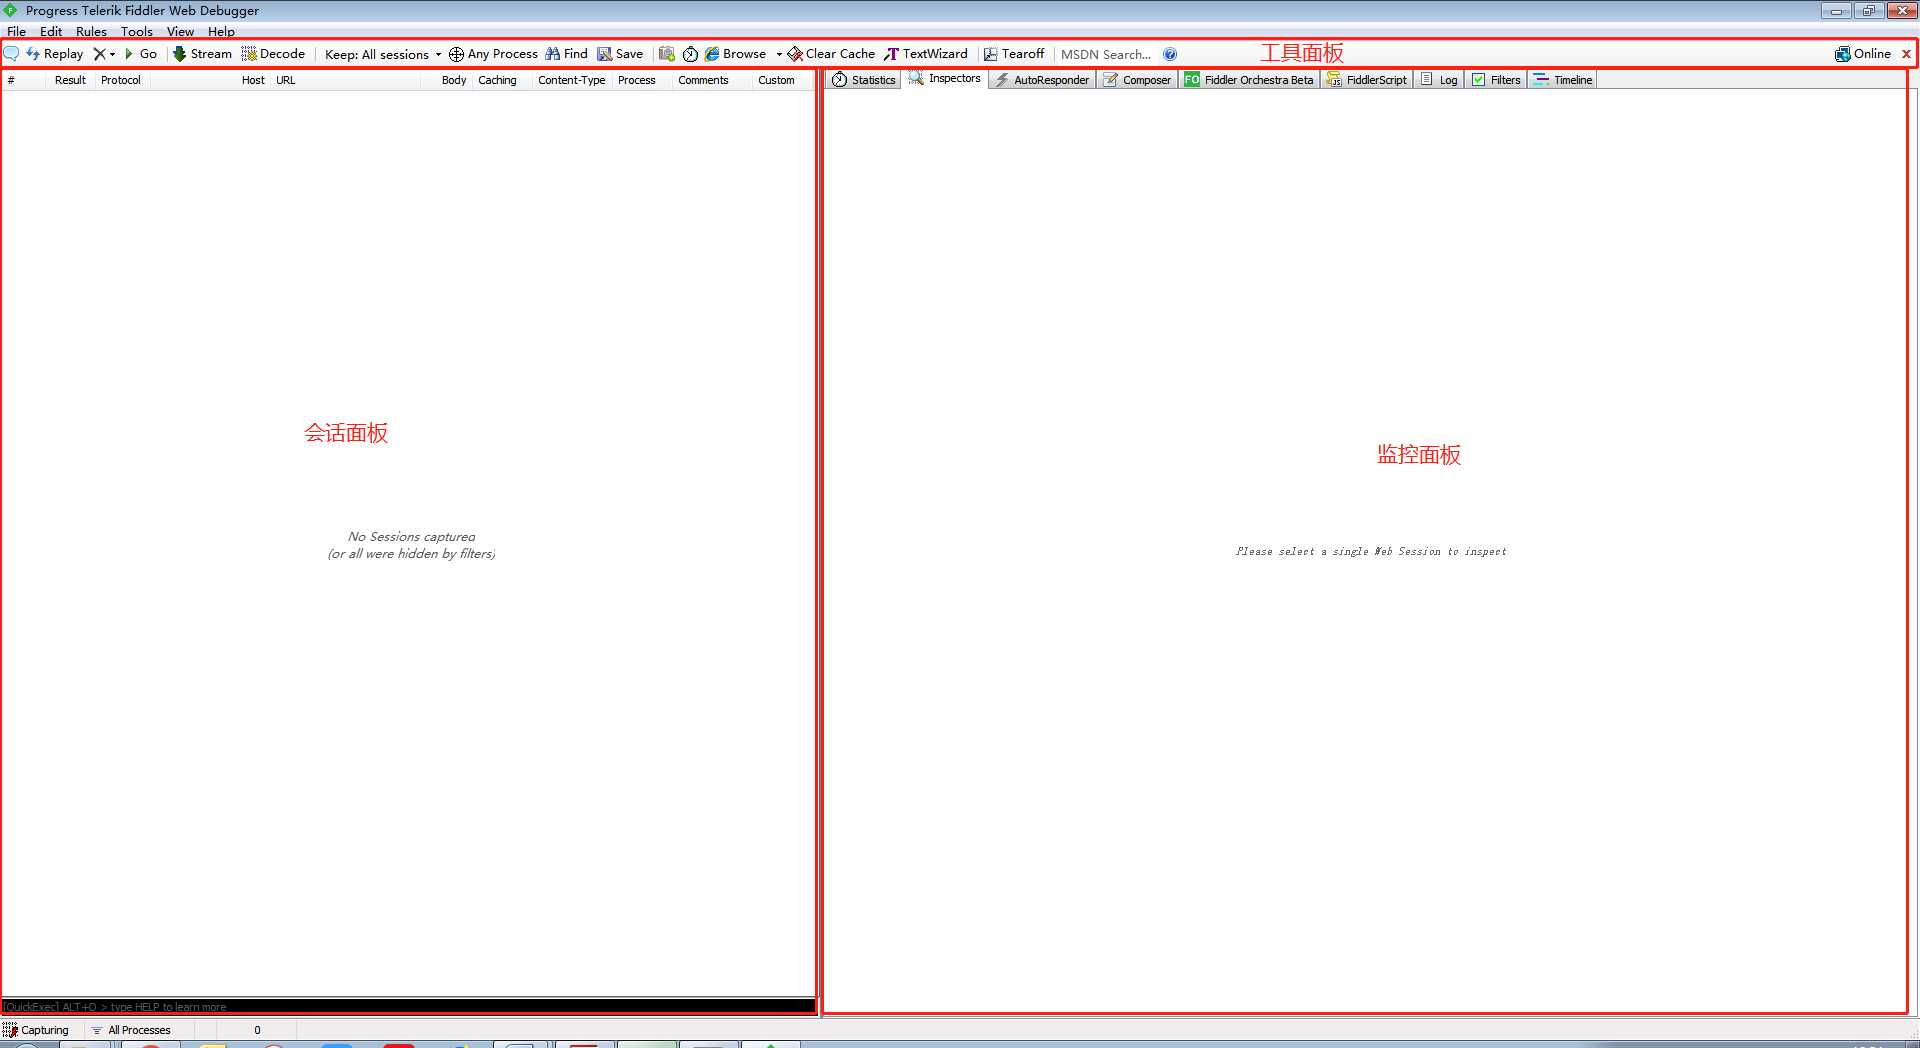The height and width of the screenshot is (1048, 1920).
Task: Switch to the Inspectors tab
Action: coord(945,78)
